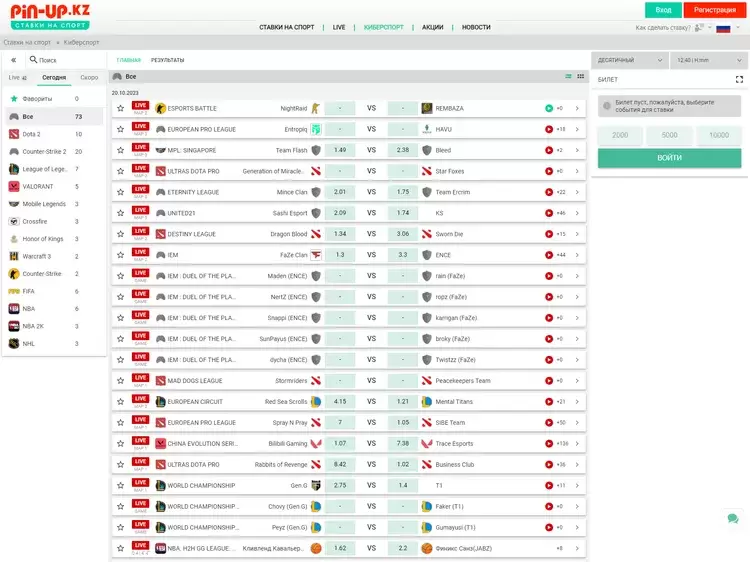Change site language via Russian flag
Image resolution: width=750 pixels, height=562 pixels.
[723, 28]
